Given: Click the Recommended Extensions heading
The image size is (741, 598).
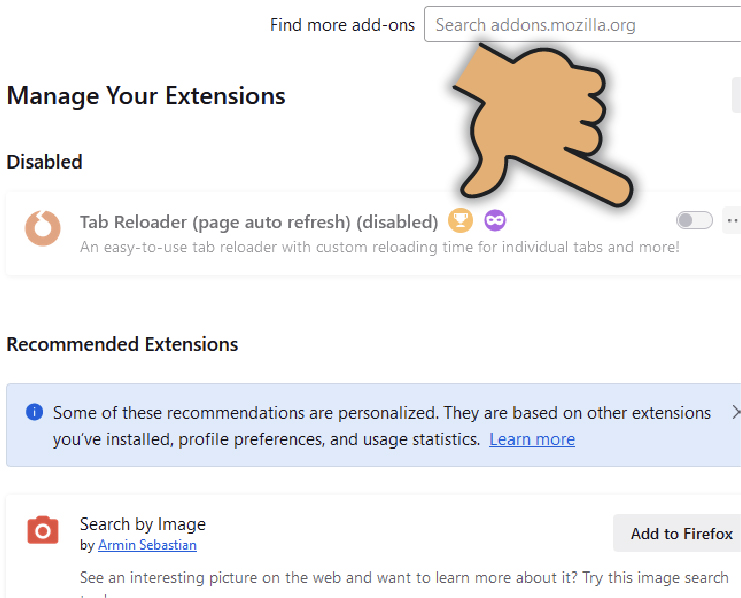Looking at the screenshot, I should (x=122, y=344).
